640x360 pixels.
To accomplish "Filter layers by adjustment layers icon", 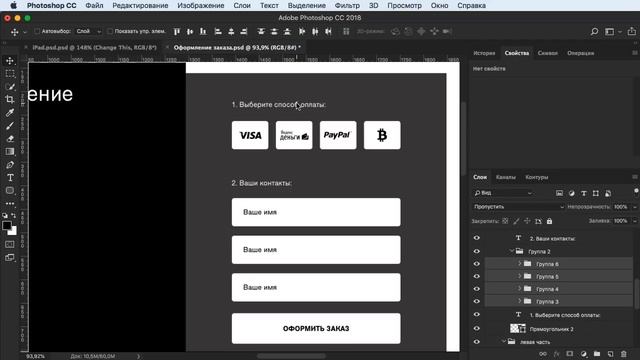I will click(571, 193).
